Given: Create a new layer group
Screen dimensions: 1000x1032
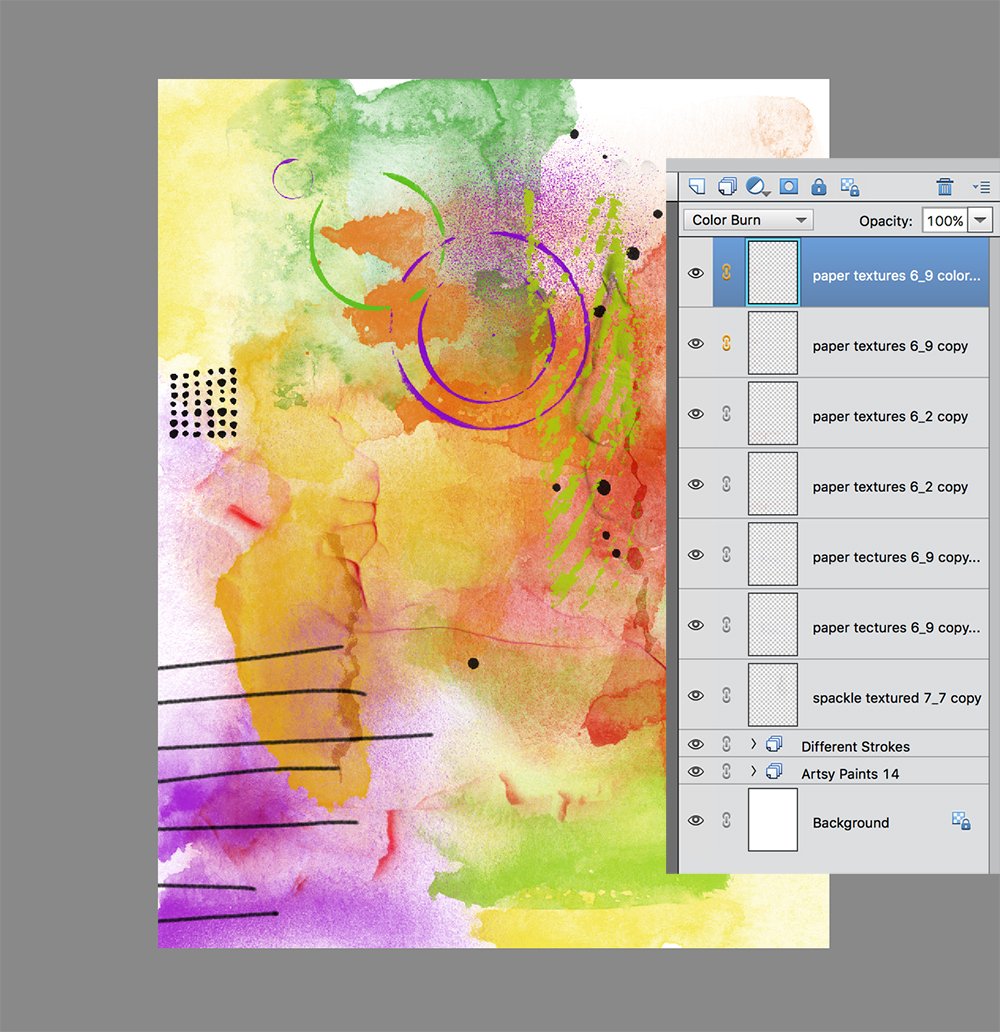Looking at the screenshot, I should [x=727, y=187].
